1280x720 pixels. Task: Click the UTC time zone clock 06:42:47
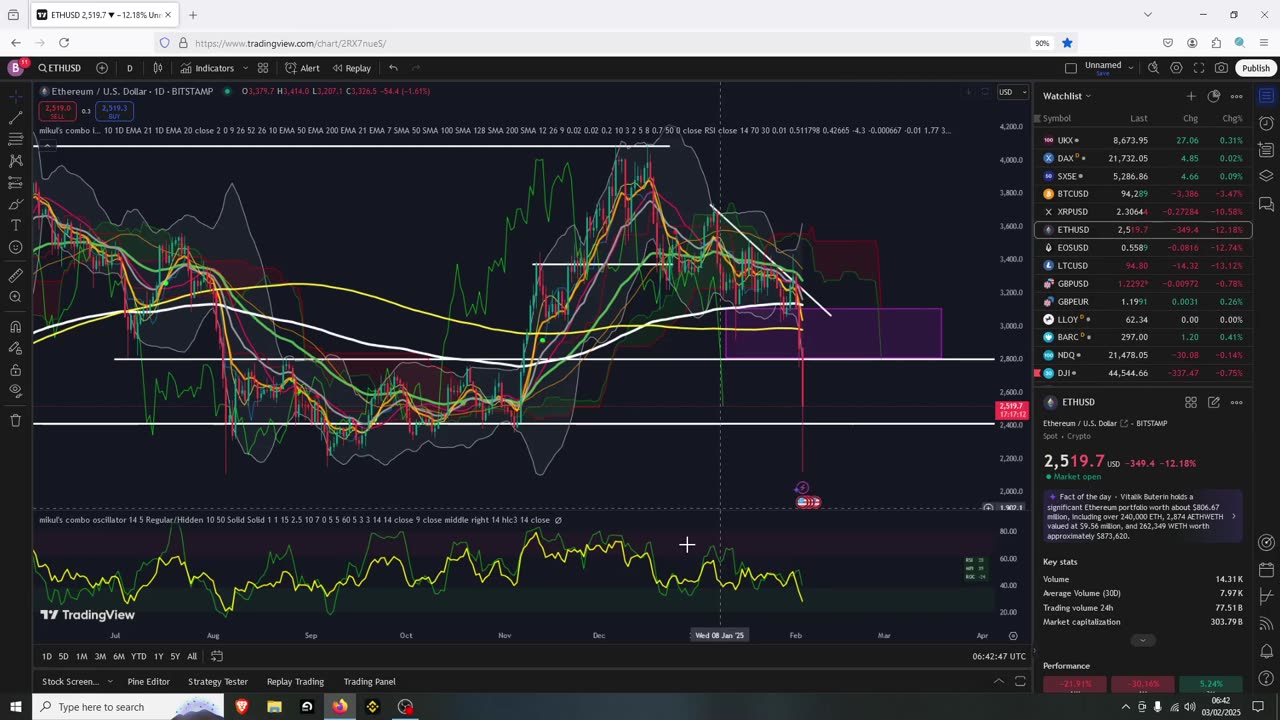(x=999, y=656)
